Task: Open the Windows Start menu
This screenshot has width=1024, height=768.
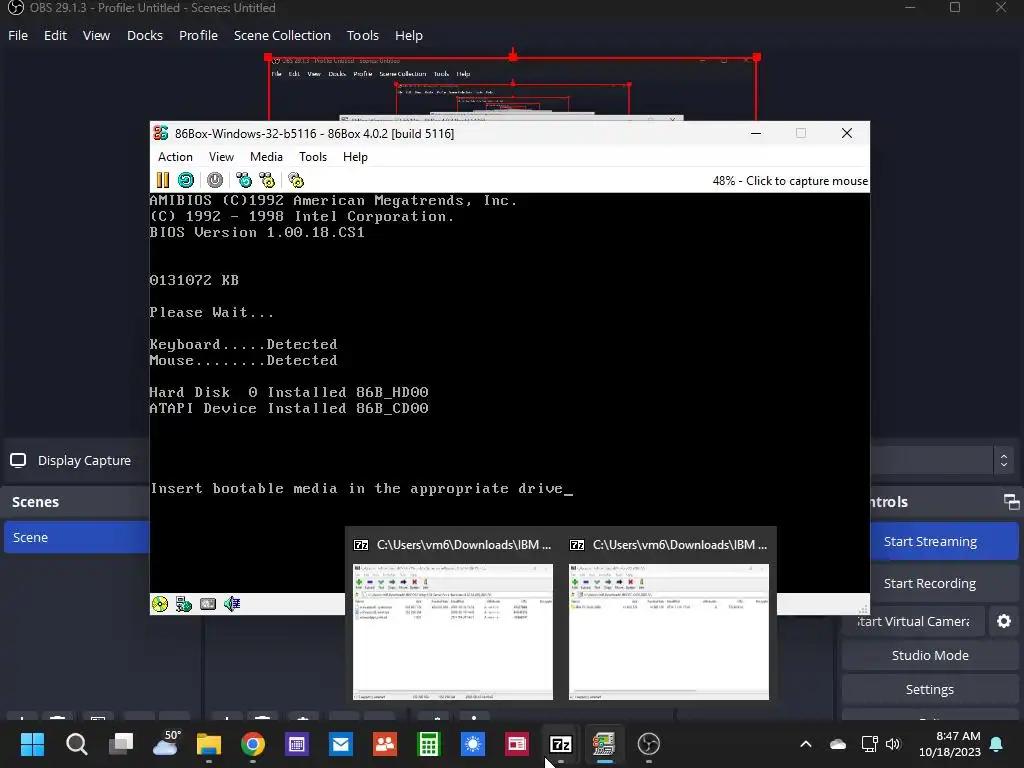Action: click(x=32, y=744)
